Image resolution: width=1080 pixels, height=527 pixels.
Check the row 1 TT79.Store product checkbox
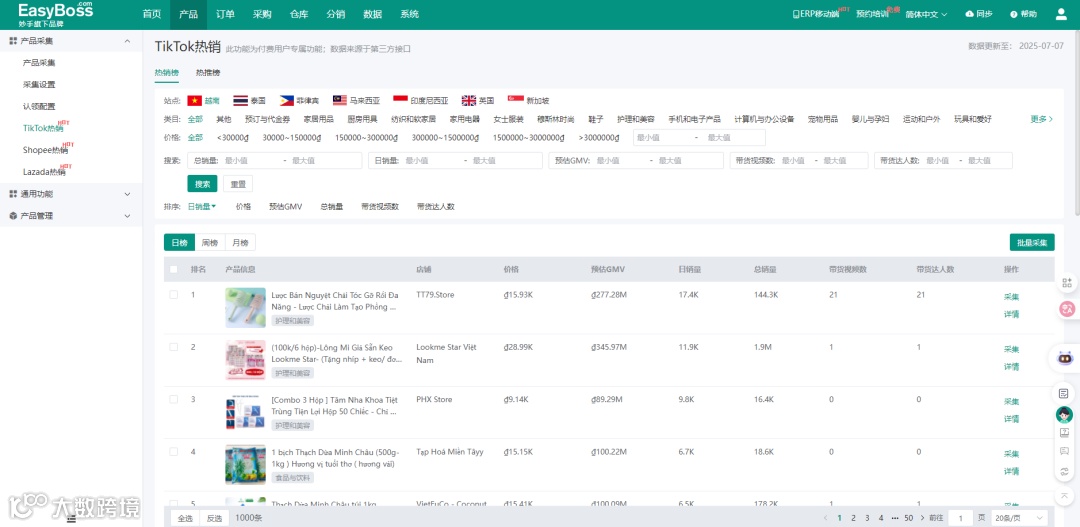coord(174,295)
